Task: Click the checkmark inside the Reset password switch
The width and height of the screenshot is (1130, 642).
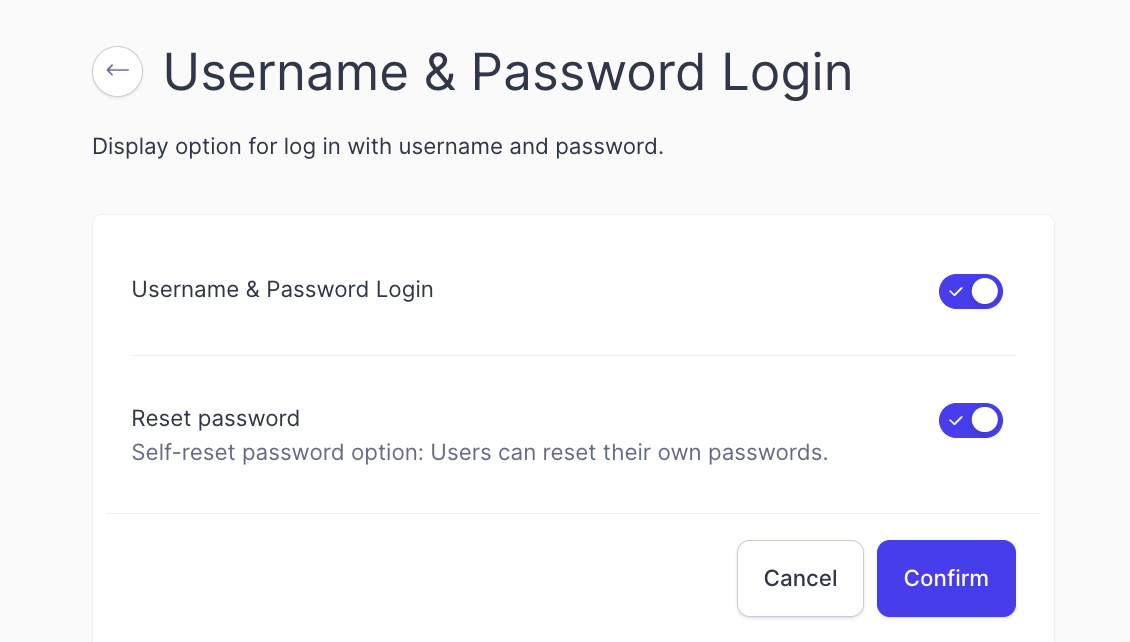Action: point(956,421)
